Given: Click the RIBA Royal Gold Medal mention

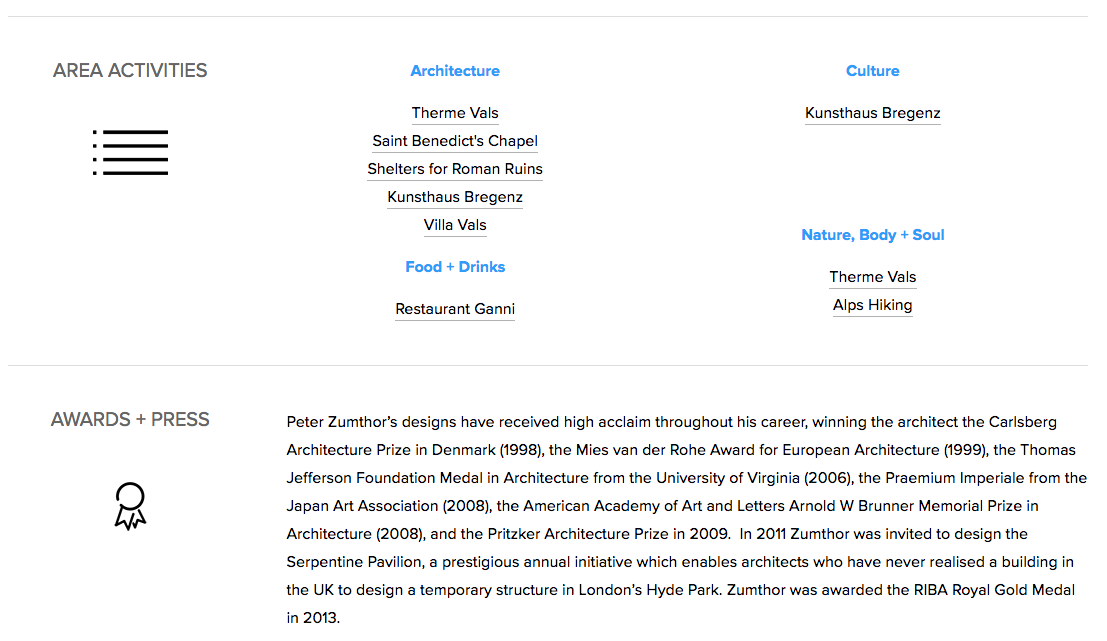Looking at the screenshot, I should click(x=994, y=589).
